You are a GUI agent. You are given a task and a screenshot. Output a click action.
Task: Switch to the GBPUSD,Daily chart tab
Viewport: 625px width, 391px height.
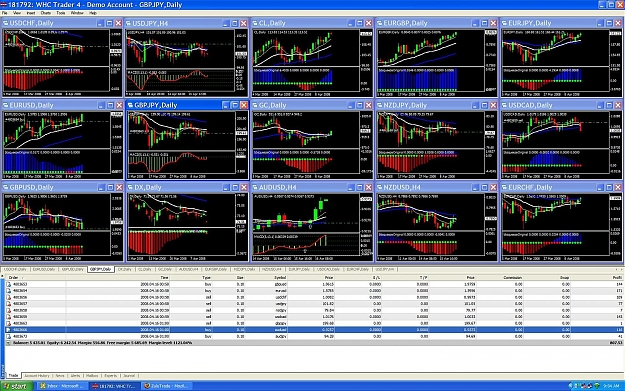(73, 269)
